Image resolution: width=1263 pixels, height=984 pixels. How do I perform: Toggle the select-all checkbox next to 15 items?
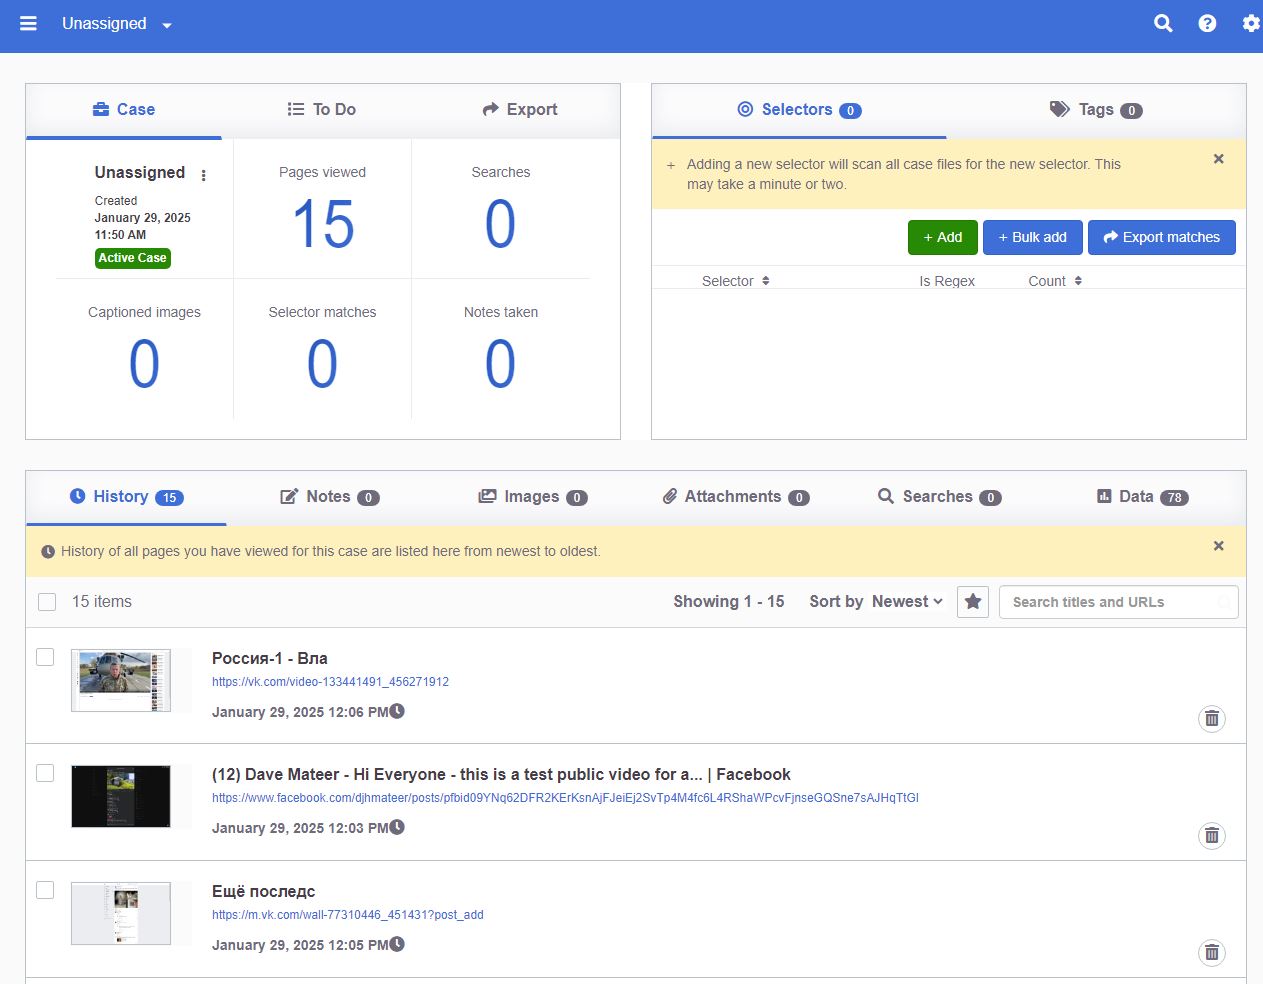coord(47,602)
